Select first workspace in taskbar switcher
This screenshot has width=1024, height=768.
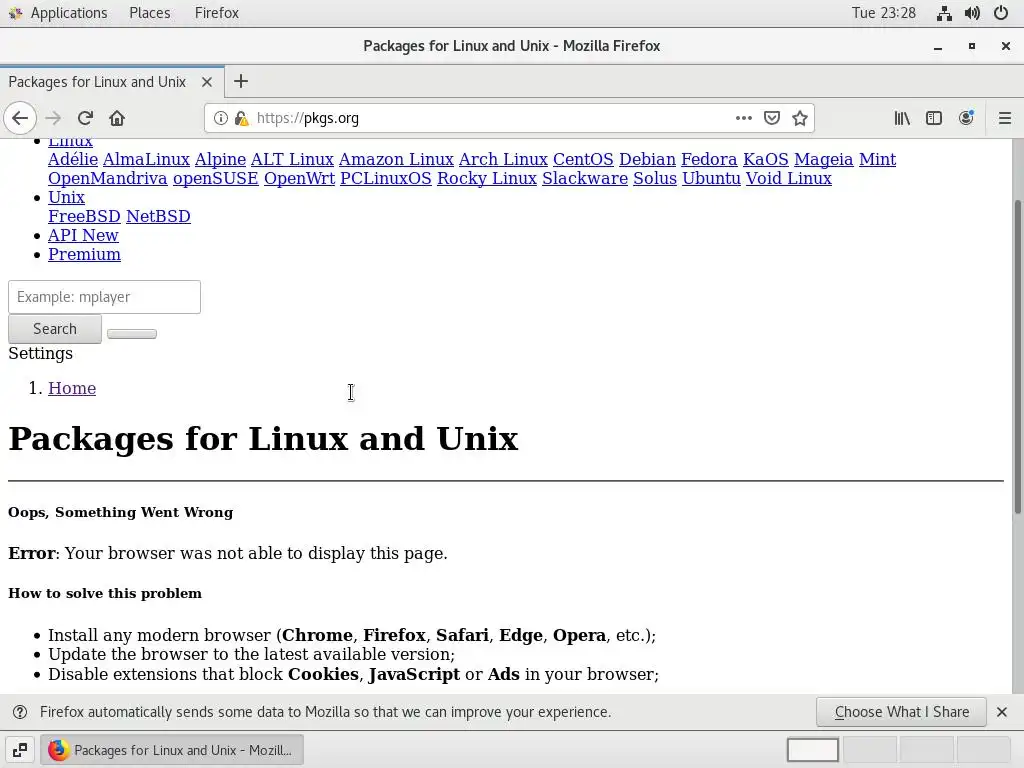coord(813,750)
